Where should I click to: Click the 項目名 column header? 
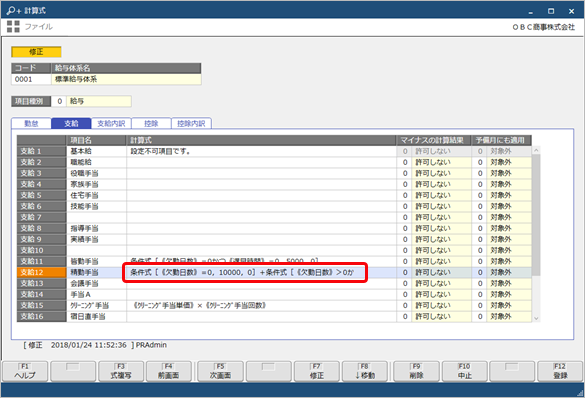96,140
